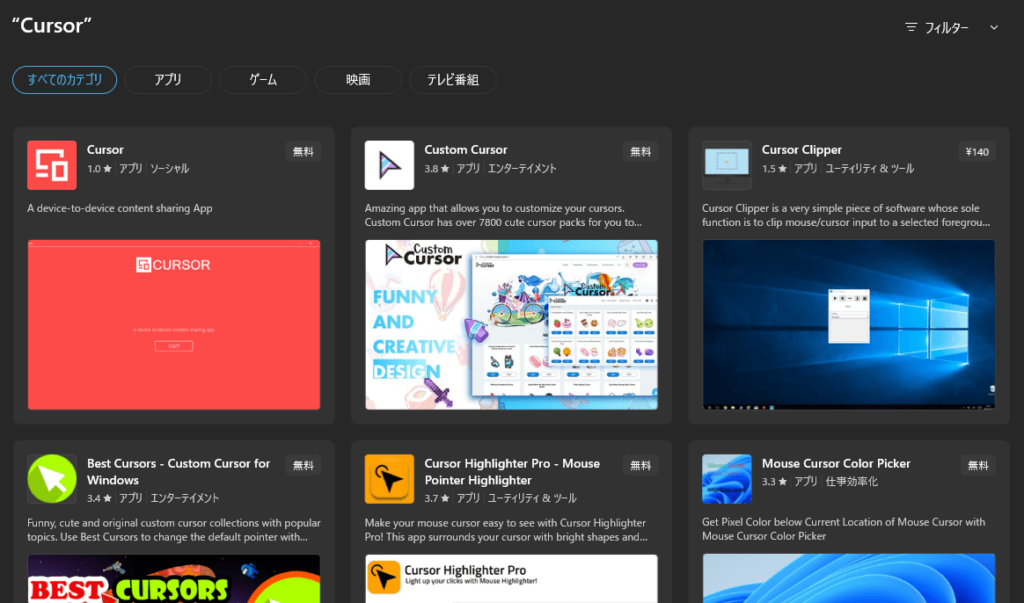Select the すべてのカテゴリ filter tab
The image size is (1024, 603).
click(65, 80)
